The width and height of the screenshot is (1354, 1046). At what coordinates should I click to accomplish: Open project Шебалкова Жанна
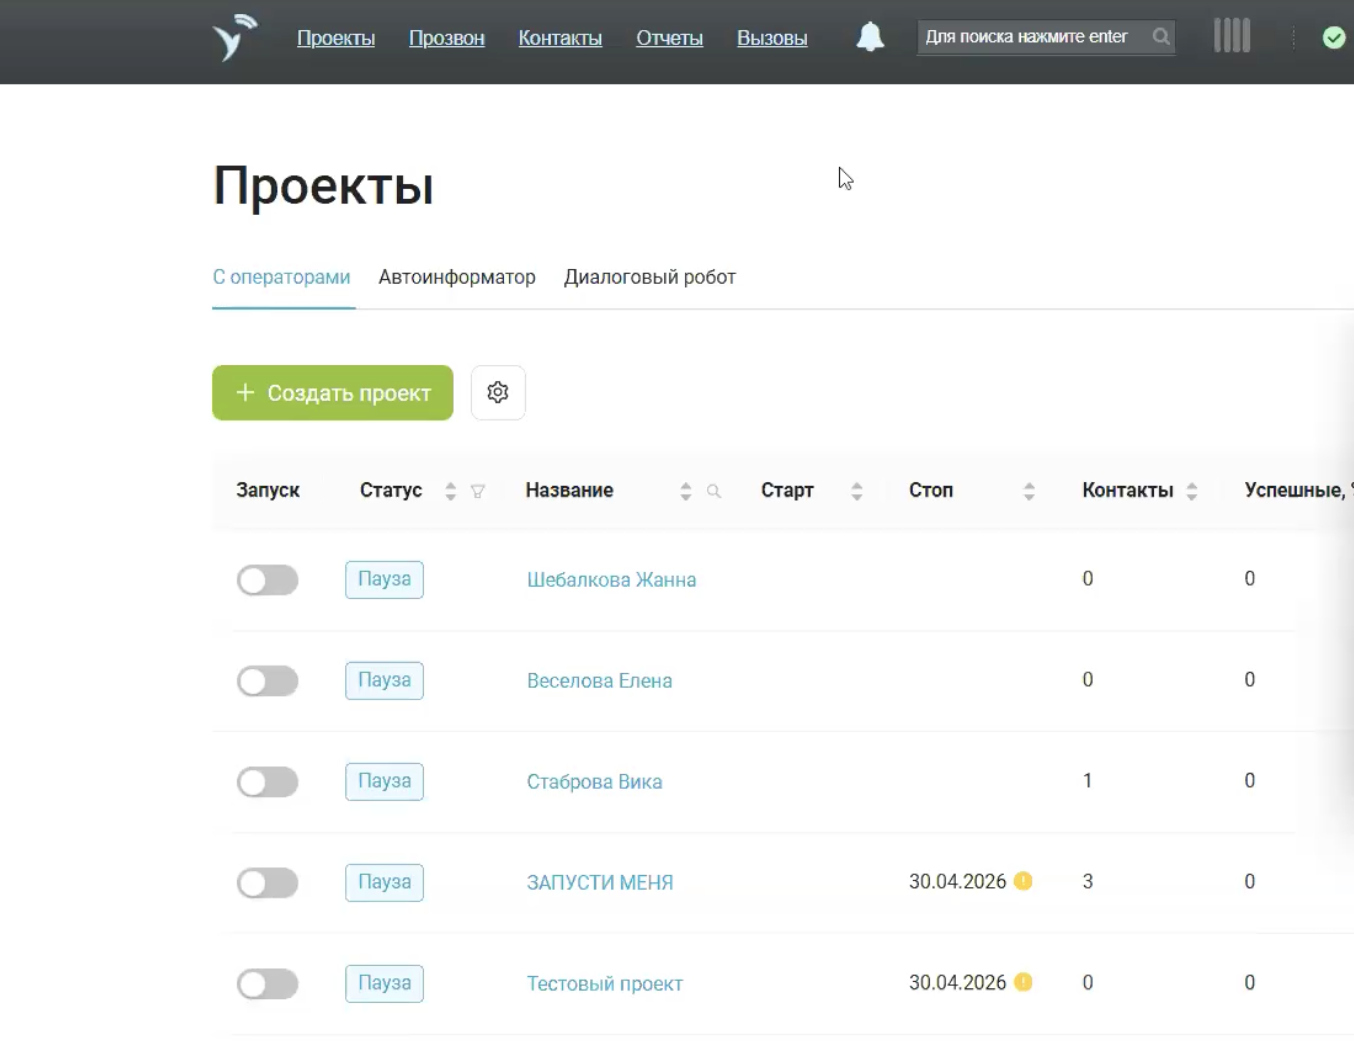pyautogui.click(x=612, y=580)
